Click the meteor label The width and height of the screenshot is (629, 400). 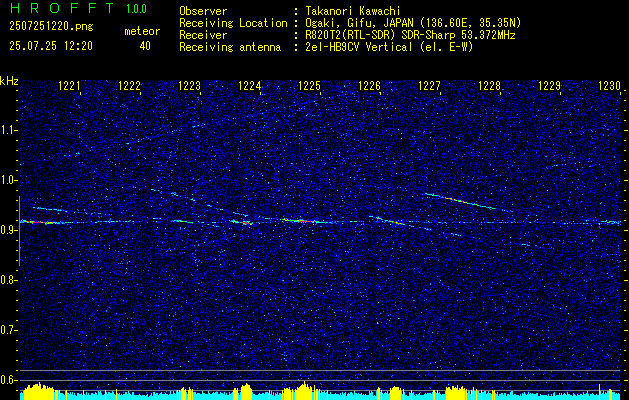pyautogui.click(x=142, y=31)
